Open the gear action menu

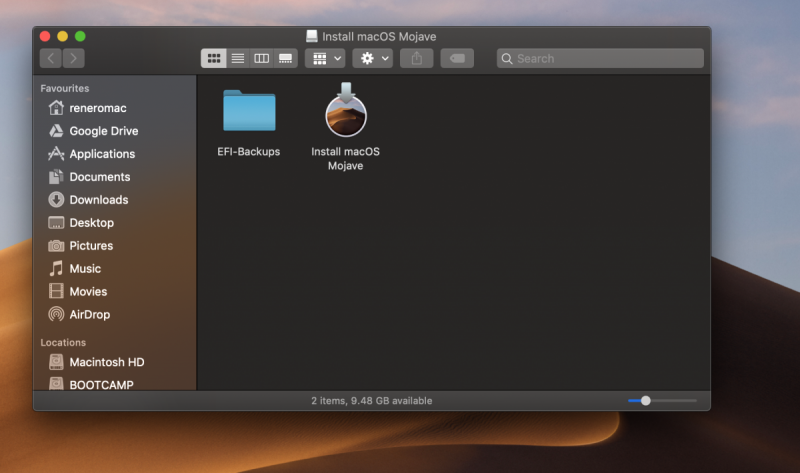point(373,58)
